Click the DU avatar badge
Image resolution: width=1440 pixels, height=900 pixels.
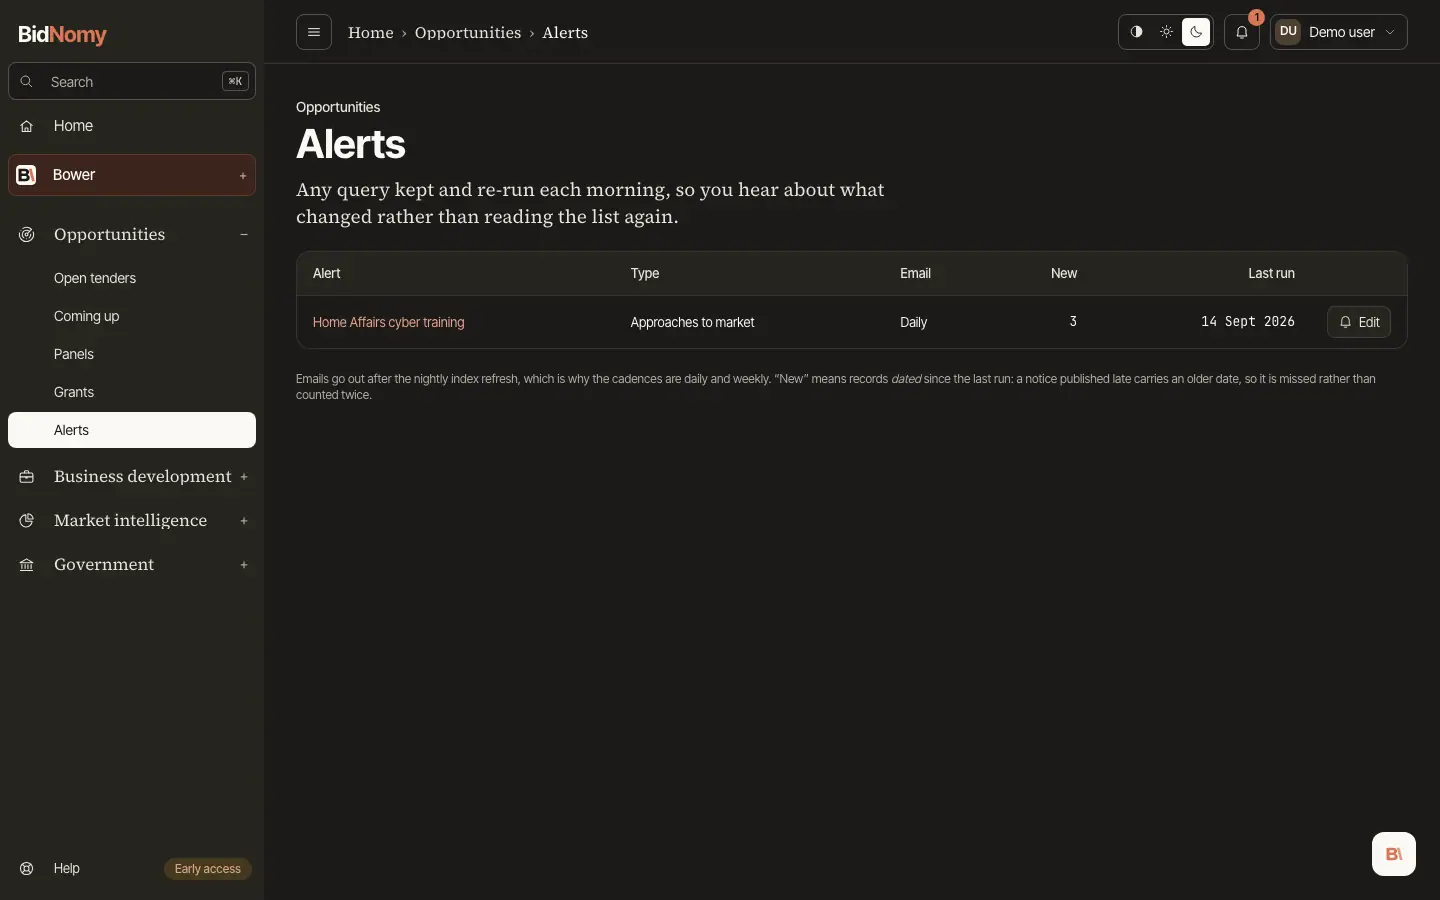click(1288, 32)
